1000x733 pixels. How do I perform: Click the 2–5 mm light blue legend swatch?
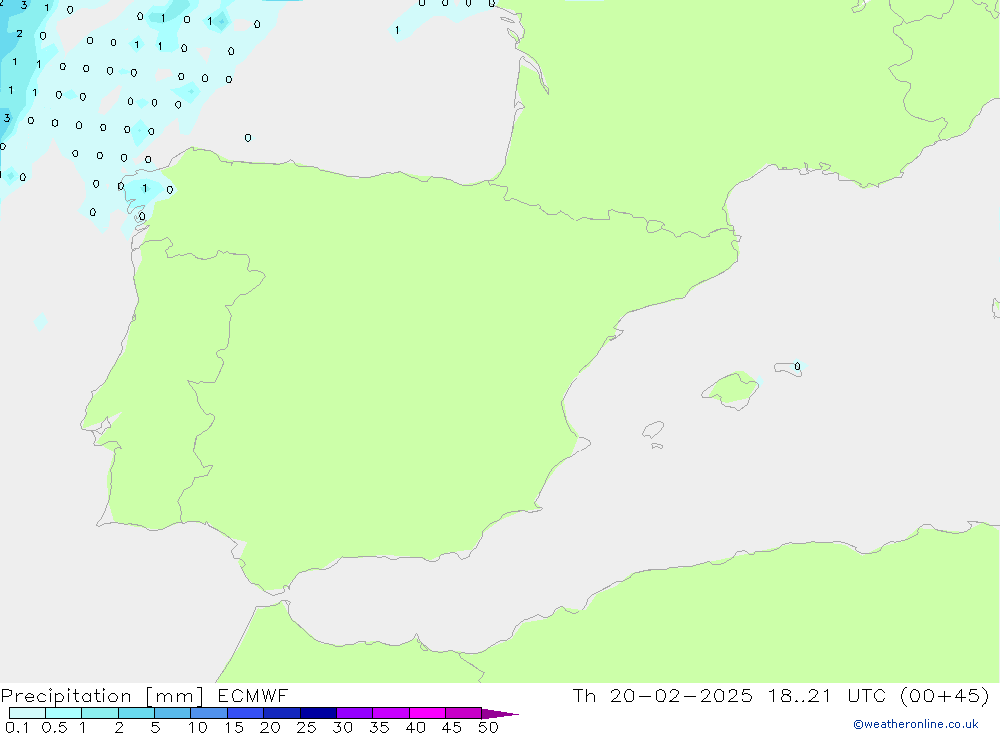136,713
